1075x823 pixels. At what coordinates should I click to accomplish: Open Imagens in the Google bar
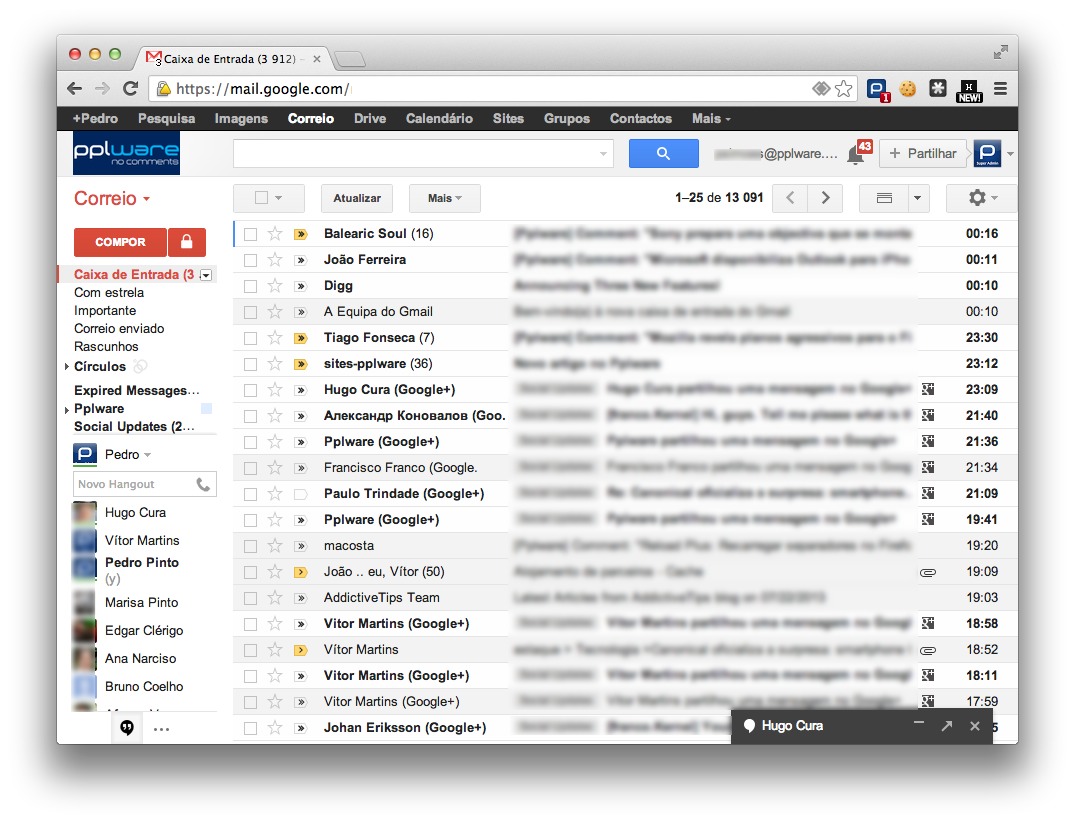241,119
